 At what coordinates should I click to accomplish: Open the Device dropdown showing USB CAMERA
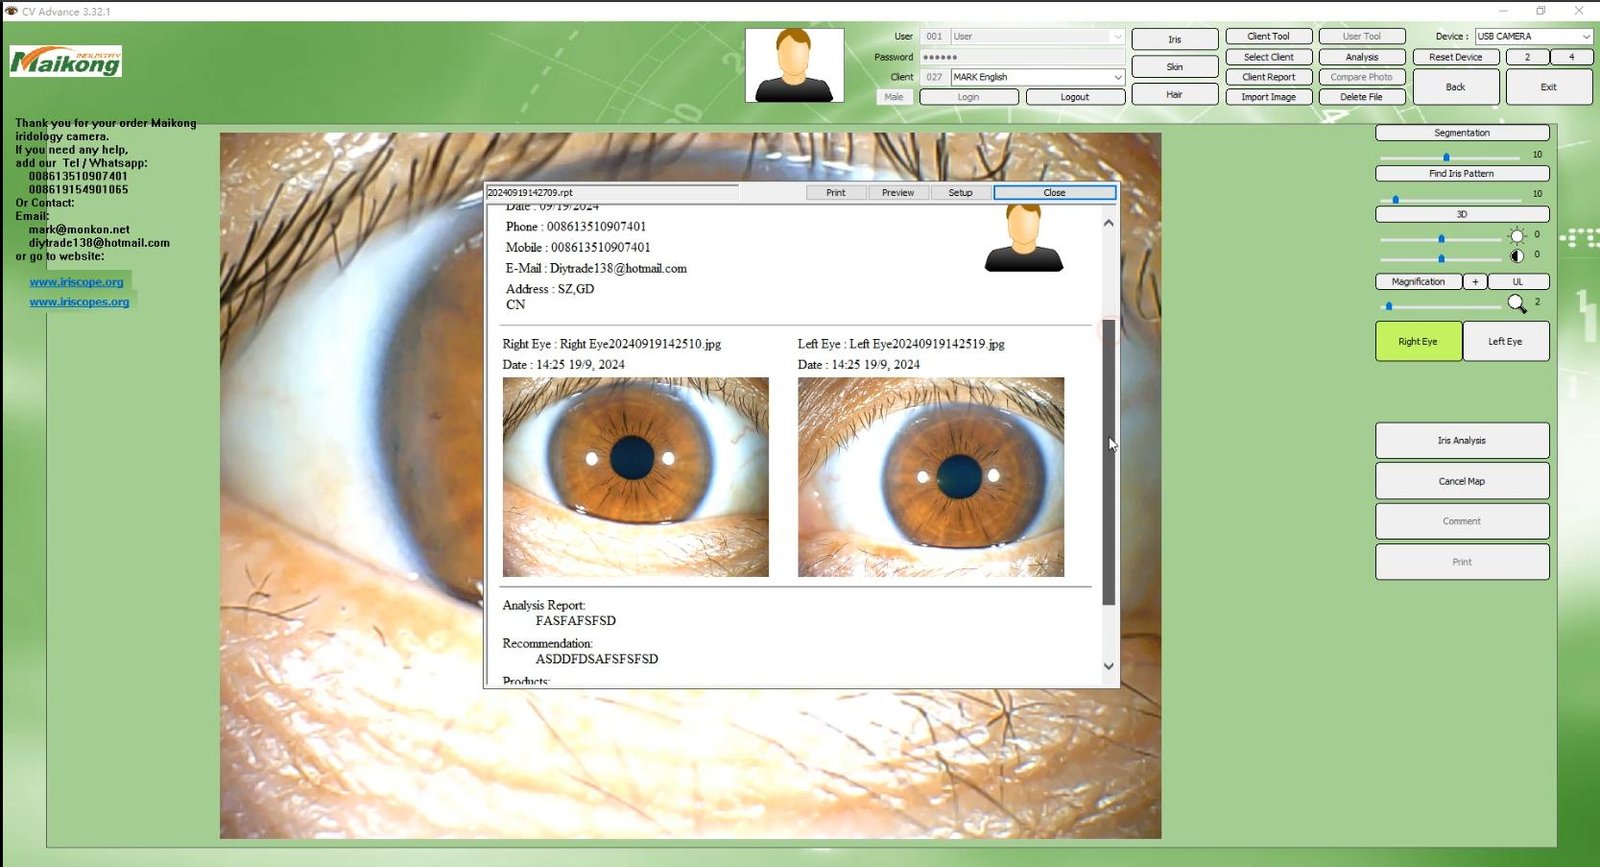1533,36
